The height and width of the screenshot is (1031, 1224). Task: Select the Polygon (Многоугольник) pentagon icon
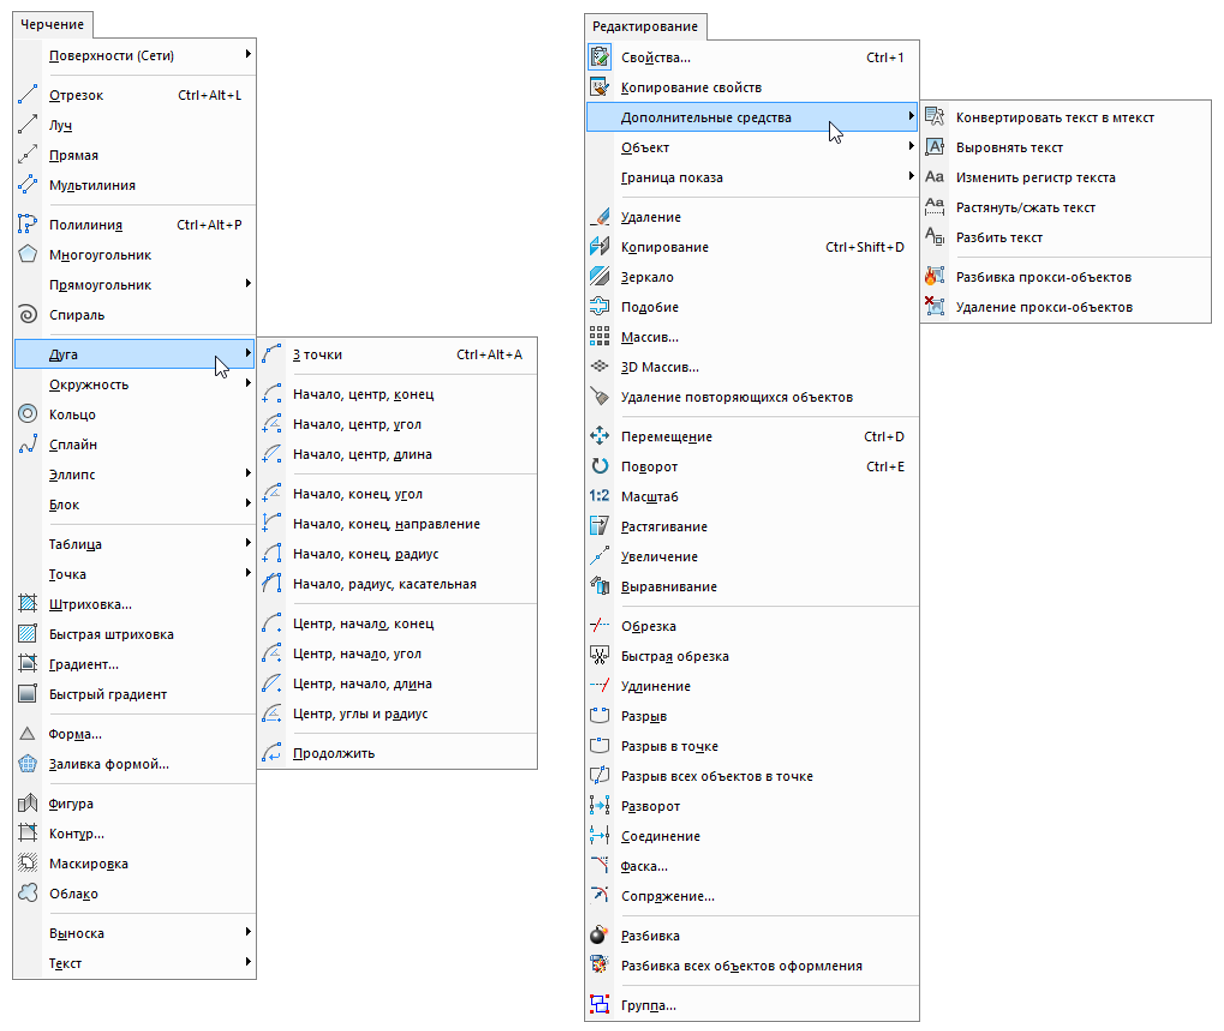[28, 255]
